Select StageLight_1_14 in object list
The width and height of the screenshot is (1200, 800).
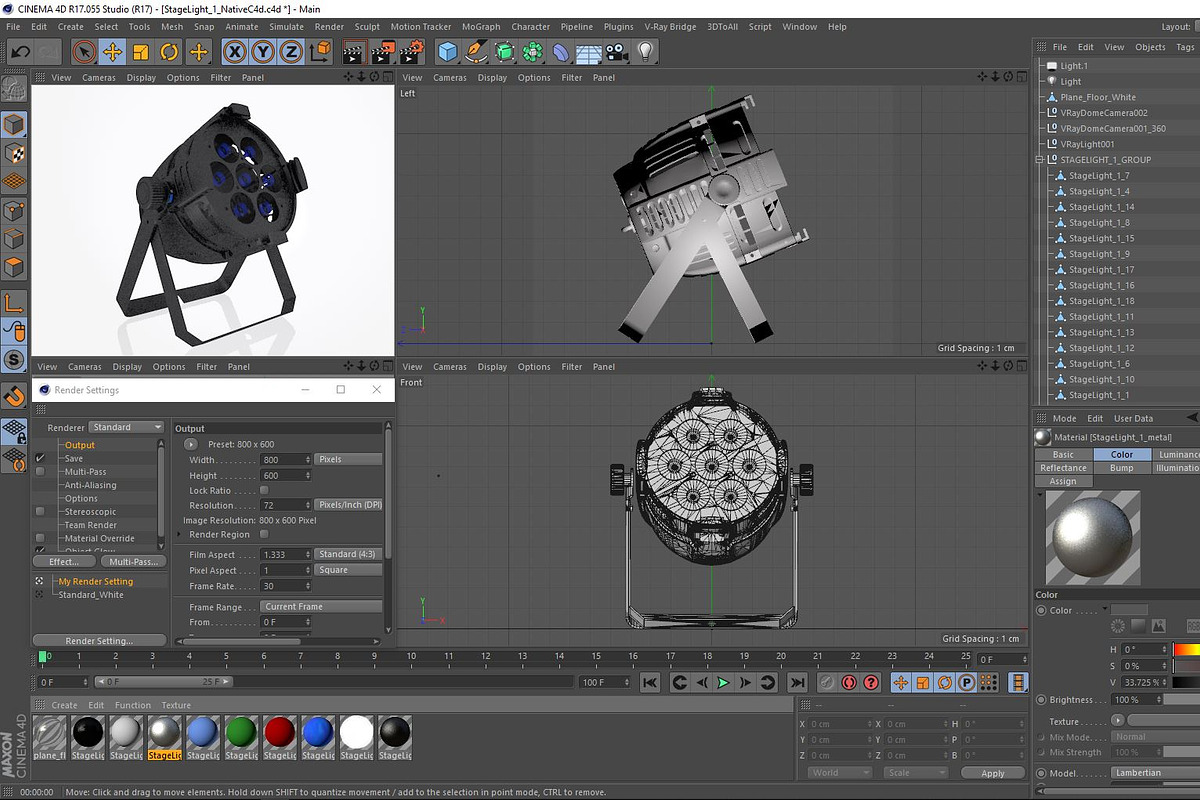1100,207
